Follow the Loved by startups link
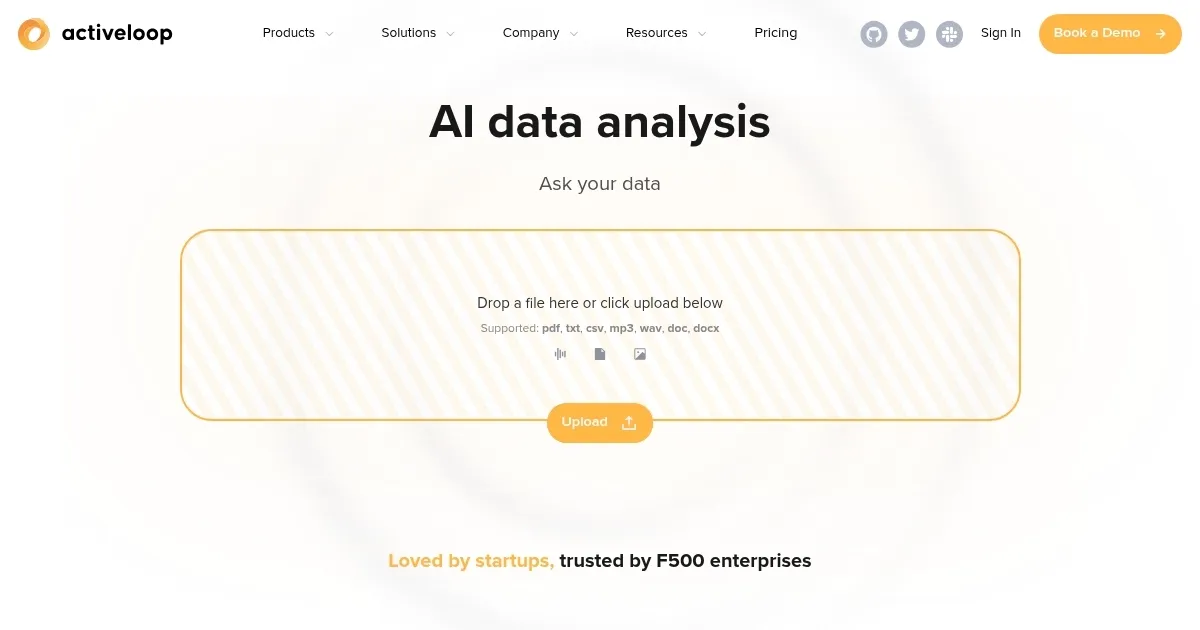 [x=471, y=561]
